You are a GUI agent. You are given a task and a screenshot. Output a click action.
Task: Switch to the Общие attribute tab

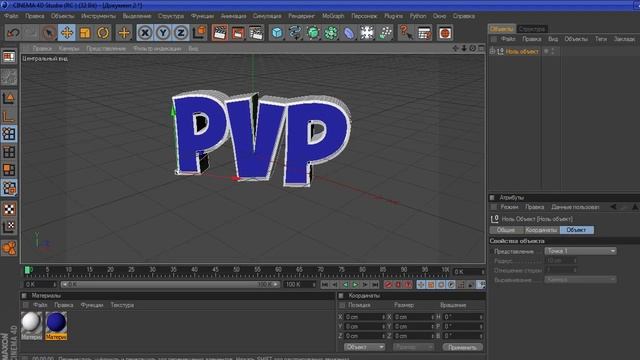pyautogui.click(x=506, y=230)
